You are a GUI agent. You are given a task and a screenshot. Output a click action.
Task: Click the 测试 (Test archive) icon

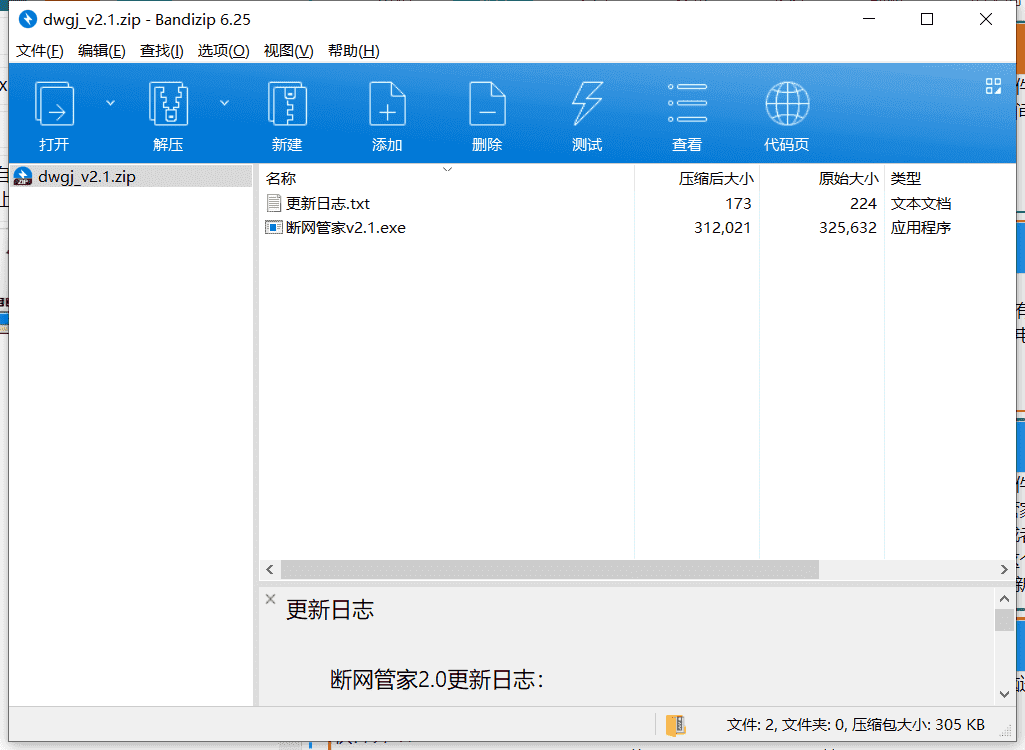coord(587,104)
